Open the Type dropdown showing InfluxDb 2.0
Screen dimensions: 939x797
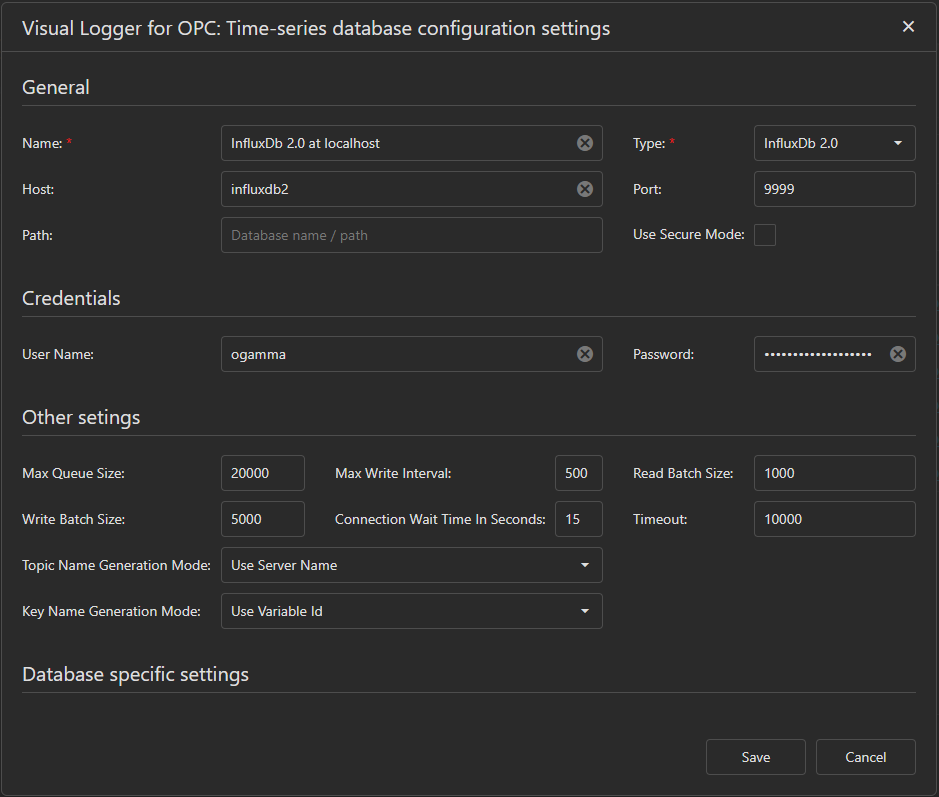point(834,143)
